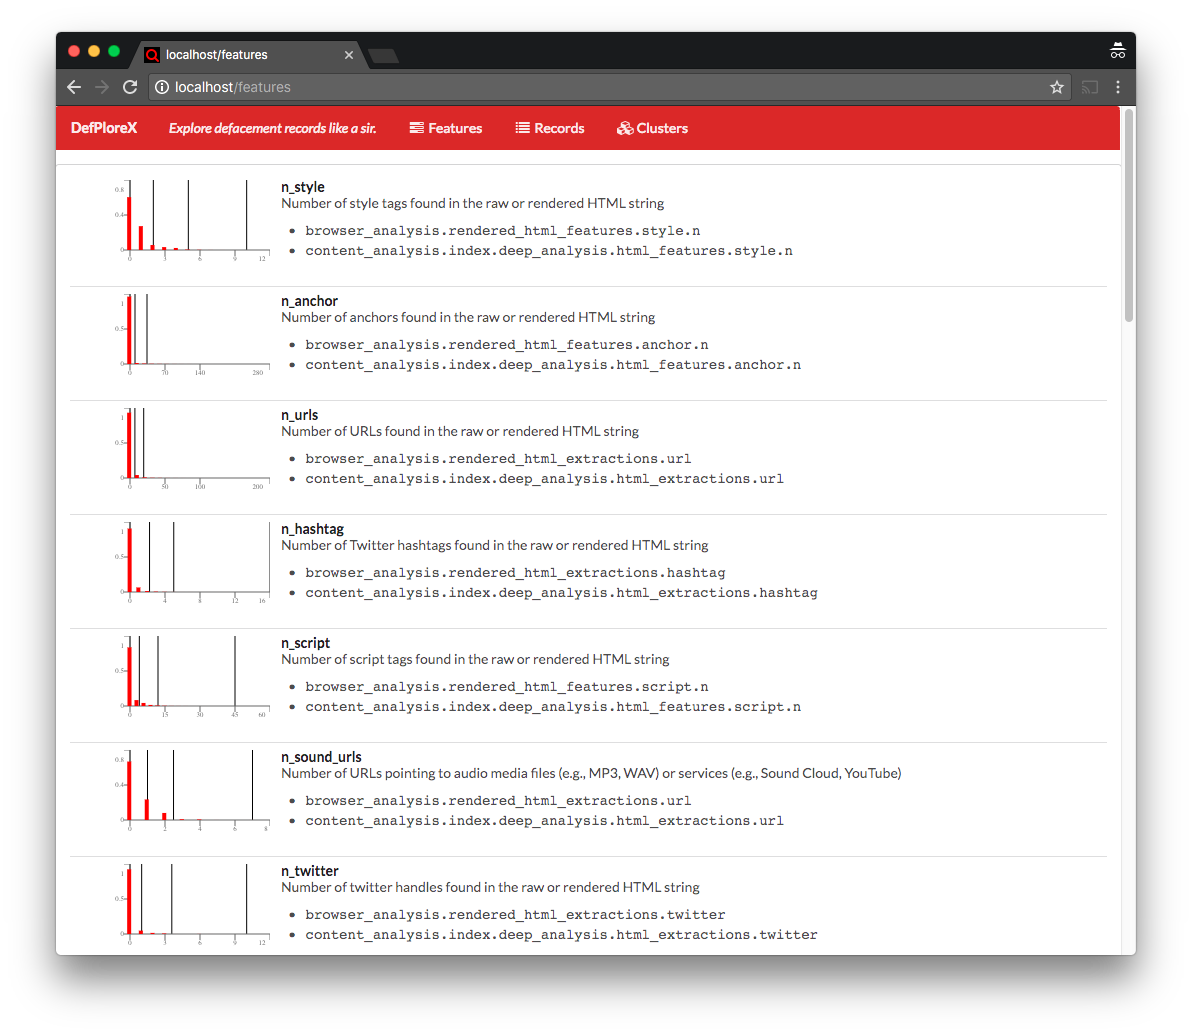The height and width of the screenshot is (1035, 1192).
Task: Click the DefPloreX brand link
Action: coord(104,128)
